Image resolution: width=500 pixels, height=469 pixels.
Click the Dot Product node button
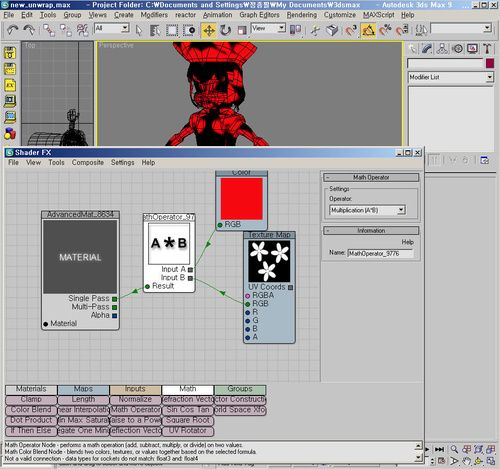(x=31, y=420)
